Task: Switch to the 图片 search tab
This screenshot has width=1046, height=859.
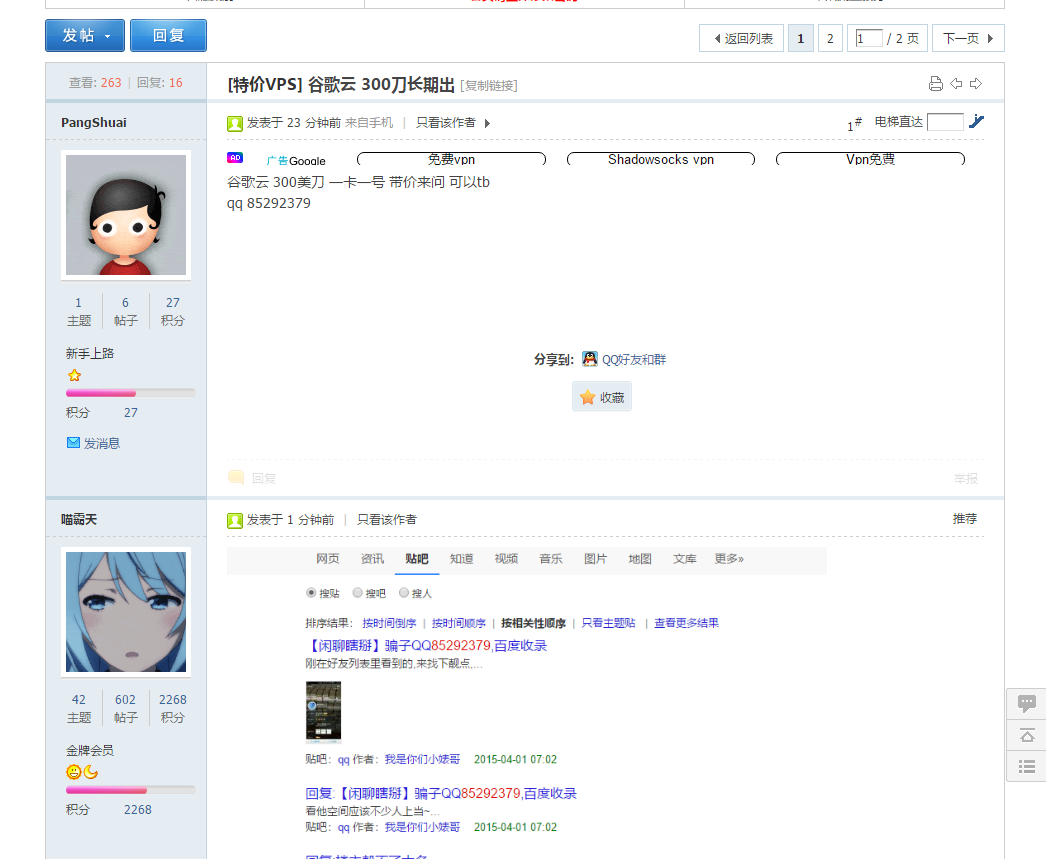Action: pos(596,558)
